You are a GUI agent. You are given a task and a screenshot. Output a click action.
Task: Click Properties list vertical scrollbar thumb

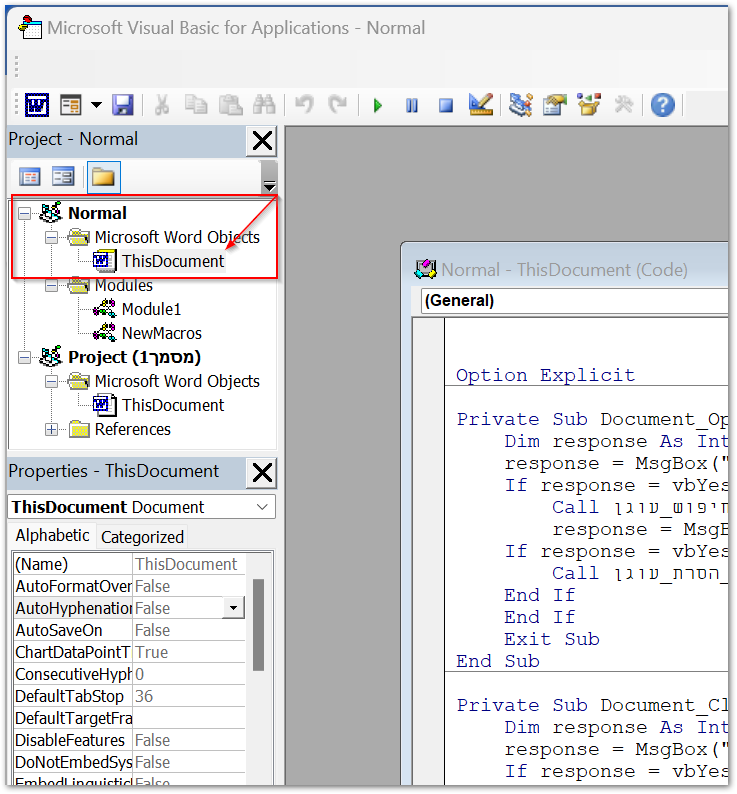pos(258,625)
